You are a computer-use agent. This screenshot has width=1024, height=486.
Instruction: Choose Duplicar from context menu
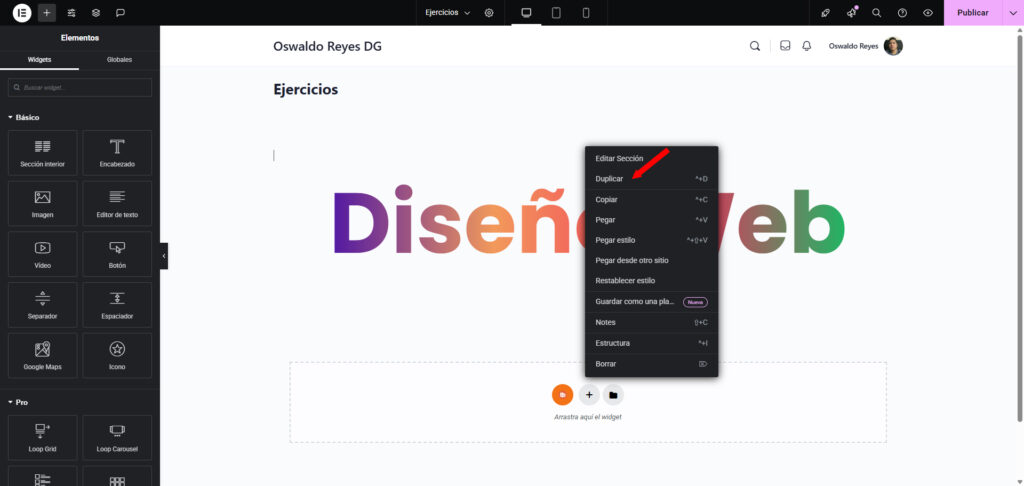(609, 179)
